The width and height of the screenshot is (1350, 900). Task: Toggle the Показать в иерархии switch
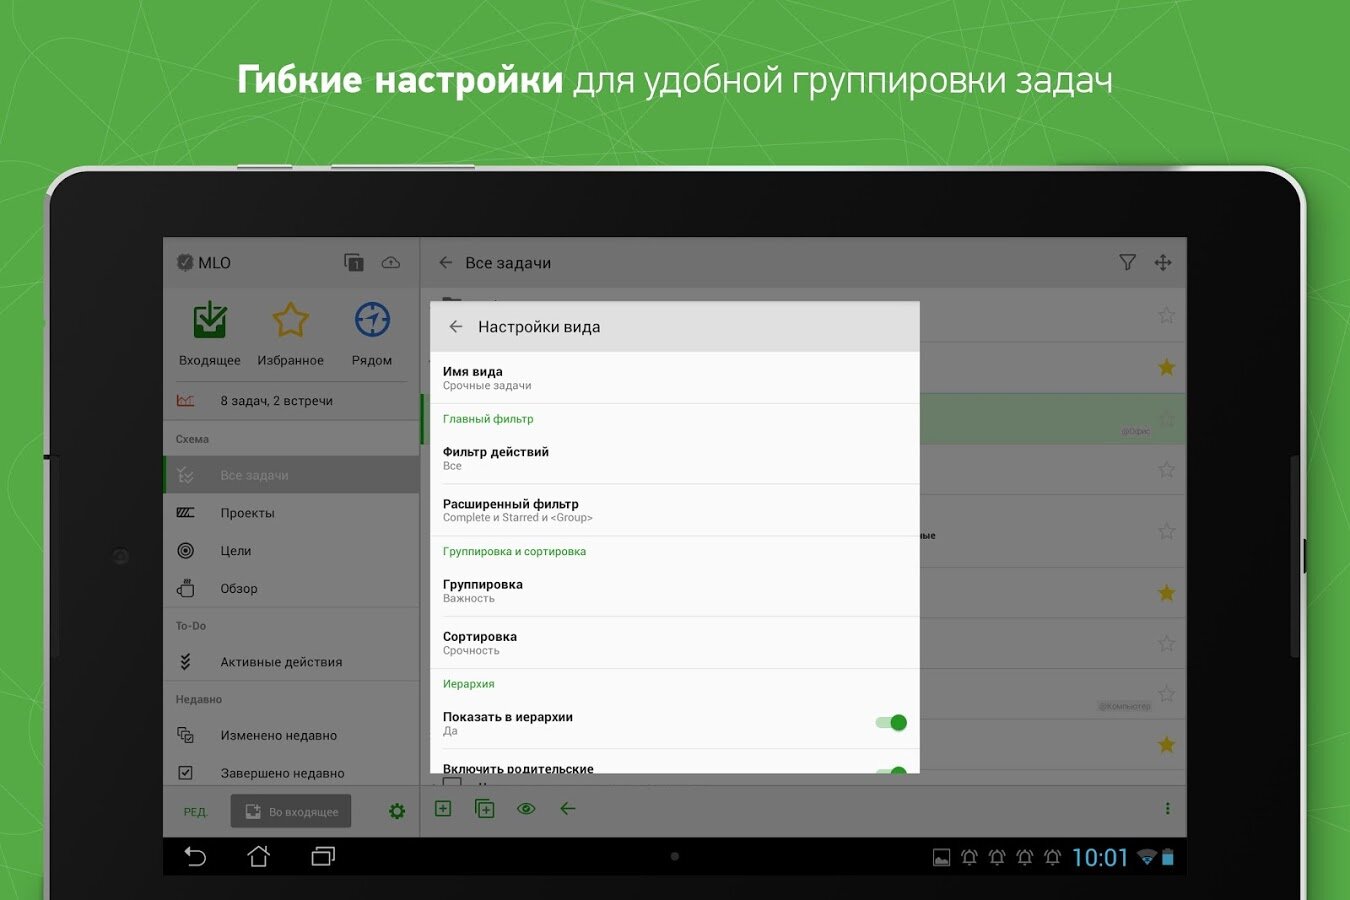click(x=890, y=723)
